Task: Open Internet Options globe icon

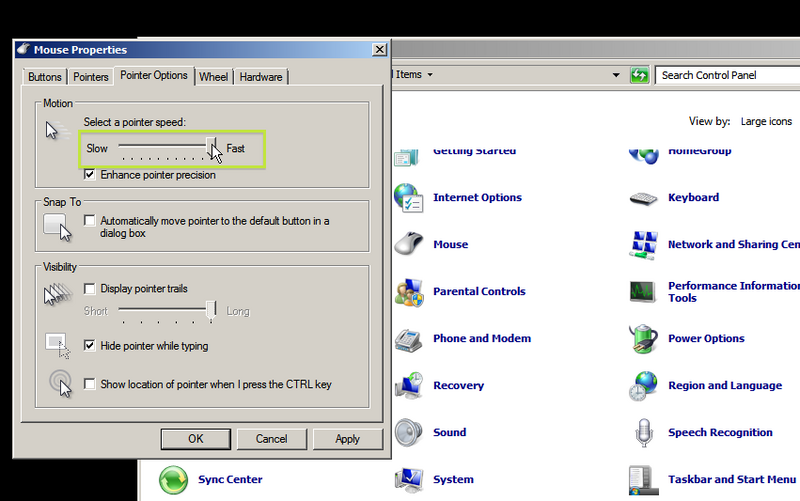Action: pos(409,197)
